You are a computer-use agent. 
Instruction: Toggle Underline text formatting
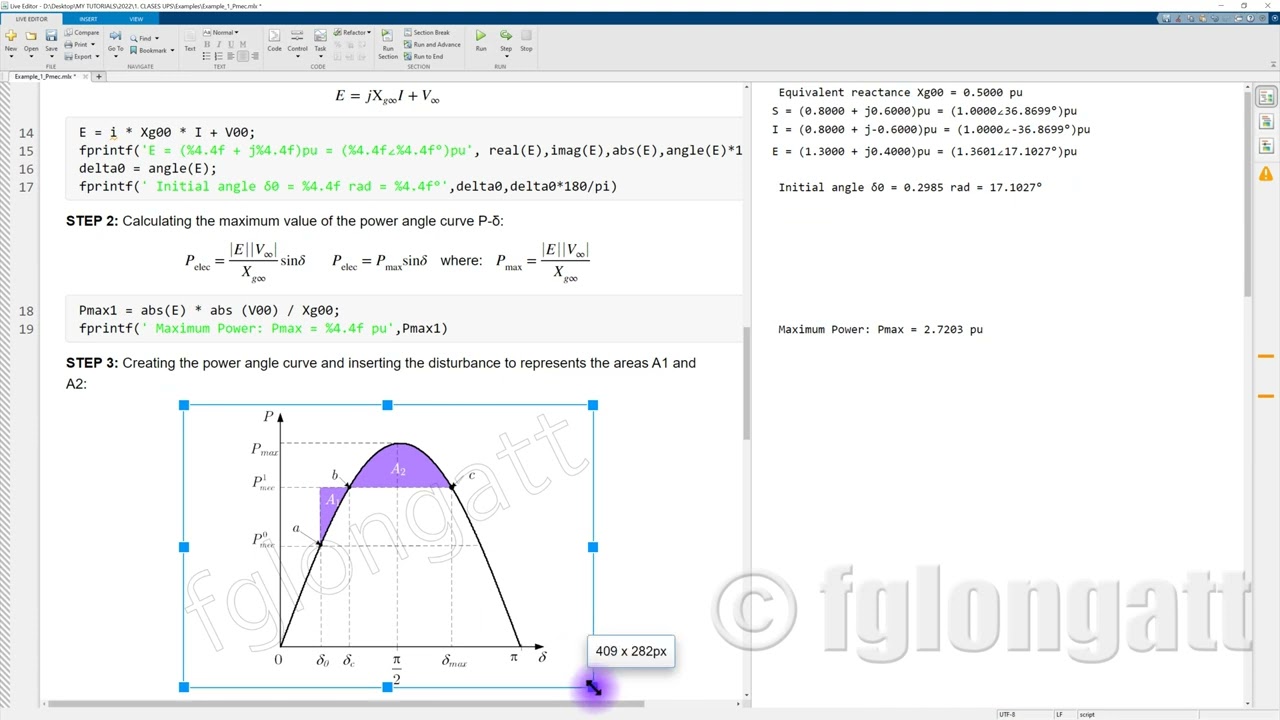click(x=230, y=44)
